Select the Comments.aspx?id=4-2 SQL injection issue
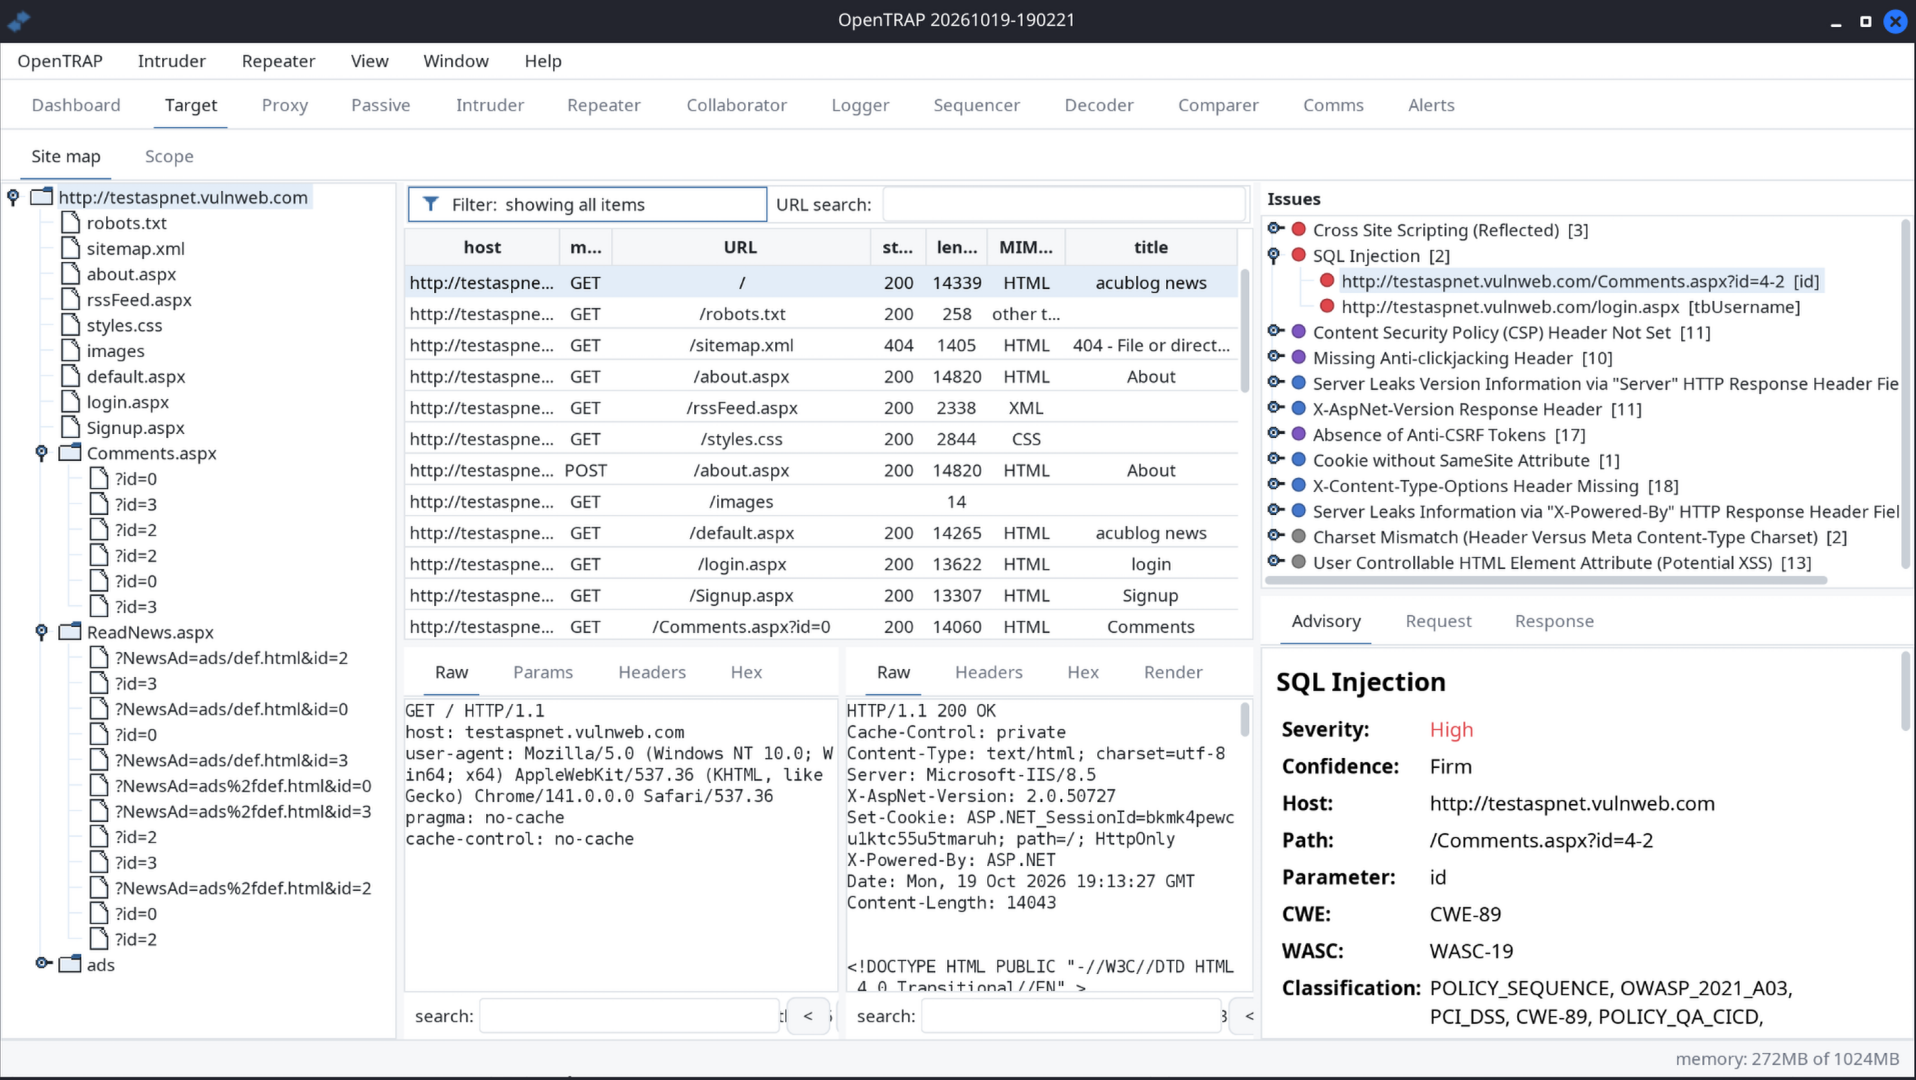 point(1580,281)
